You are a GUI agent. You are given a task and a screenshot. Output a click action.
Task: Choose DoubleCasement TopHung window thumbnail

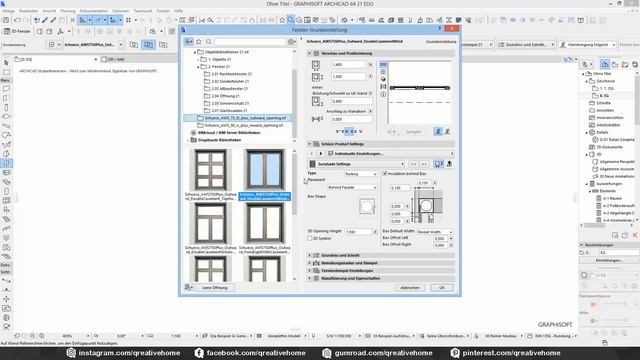(x=210, y=174)
